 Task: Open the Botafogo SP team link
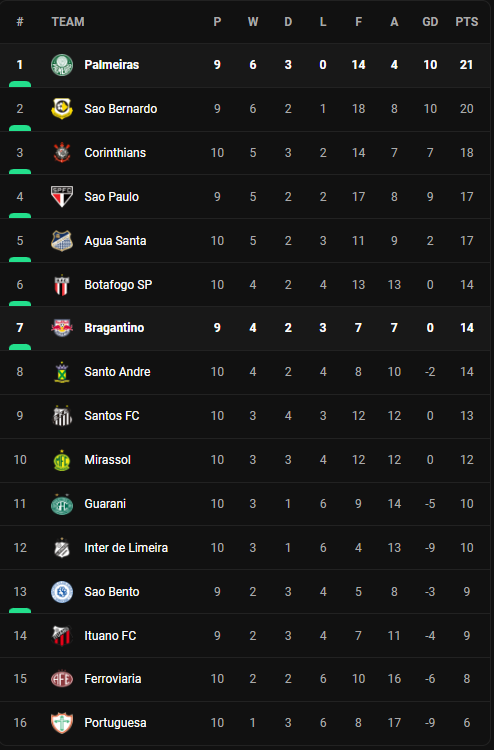118,285
